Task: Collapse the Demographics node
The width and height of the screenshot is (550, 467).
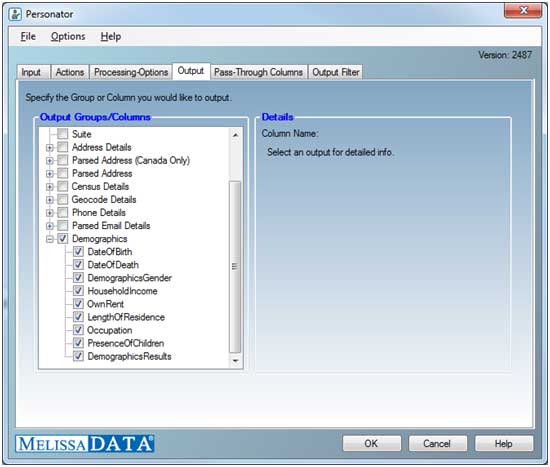Action: 49,239
